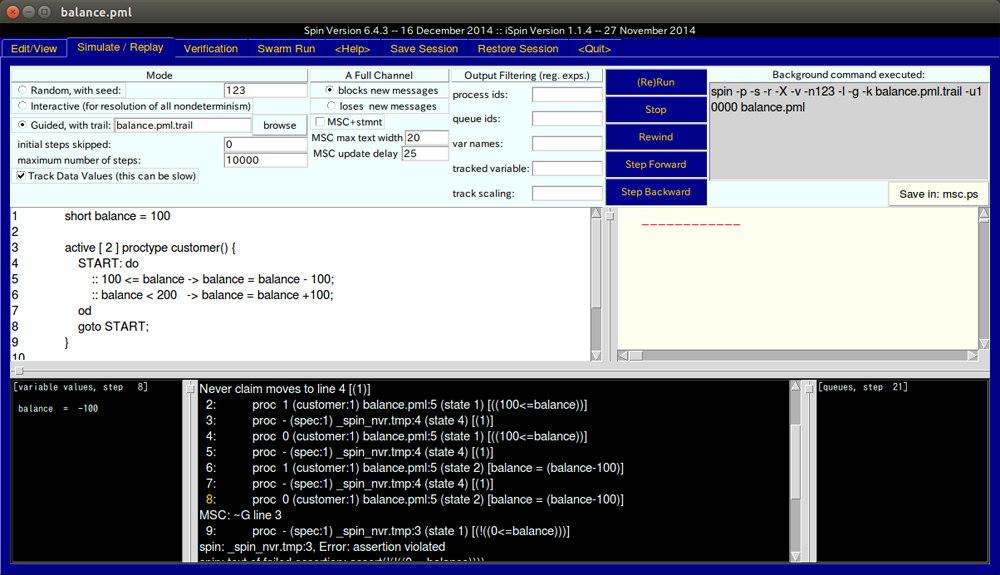Image resolution: width=1000 pixels, height=575 pixels.
Task: Click source code pane scroll-down arrow
Action: (x=596, y=356)
